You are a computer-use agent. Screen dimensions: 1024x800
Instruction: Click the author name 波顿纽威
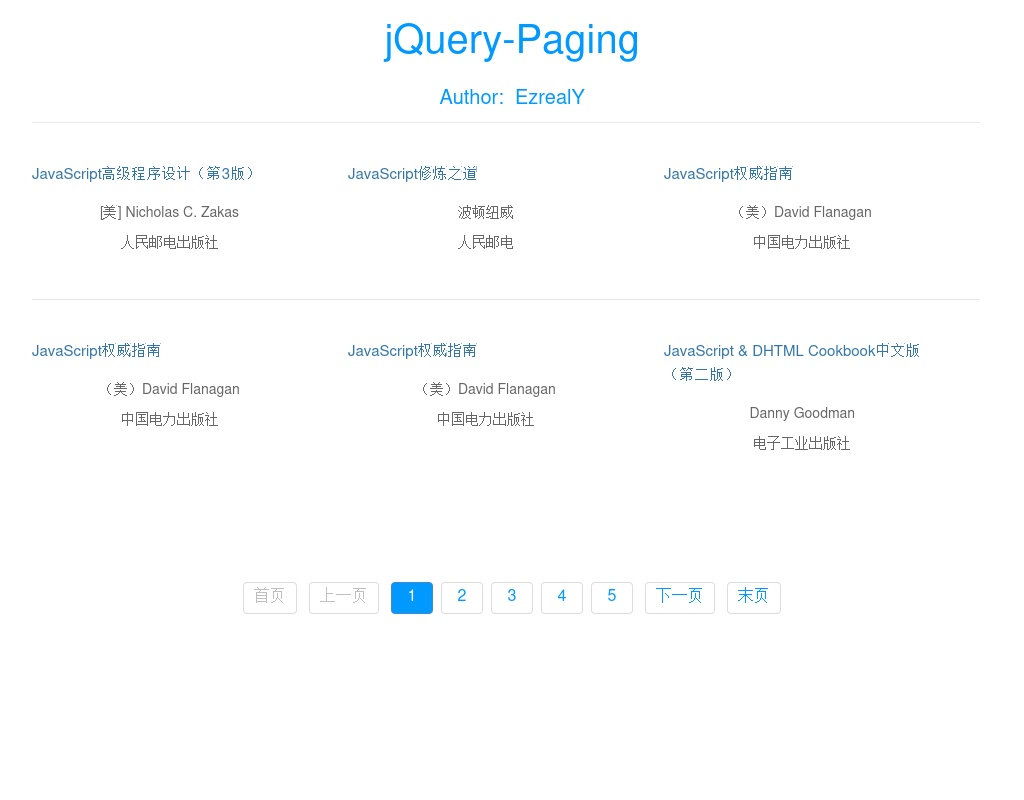[x=485, y=212]
